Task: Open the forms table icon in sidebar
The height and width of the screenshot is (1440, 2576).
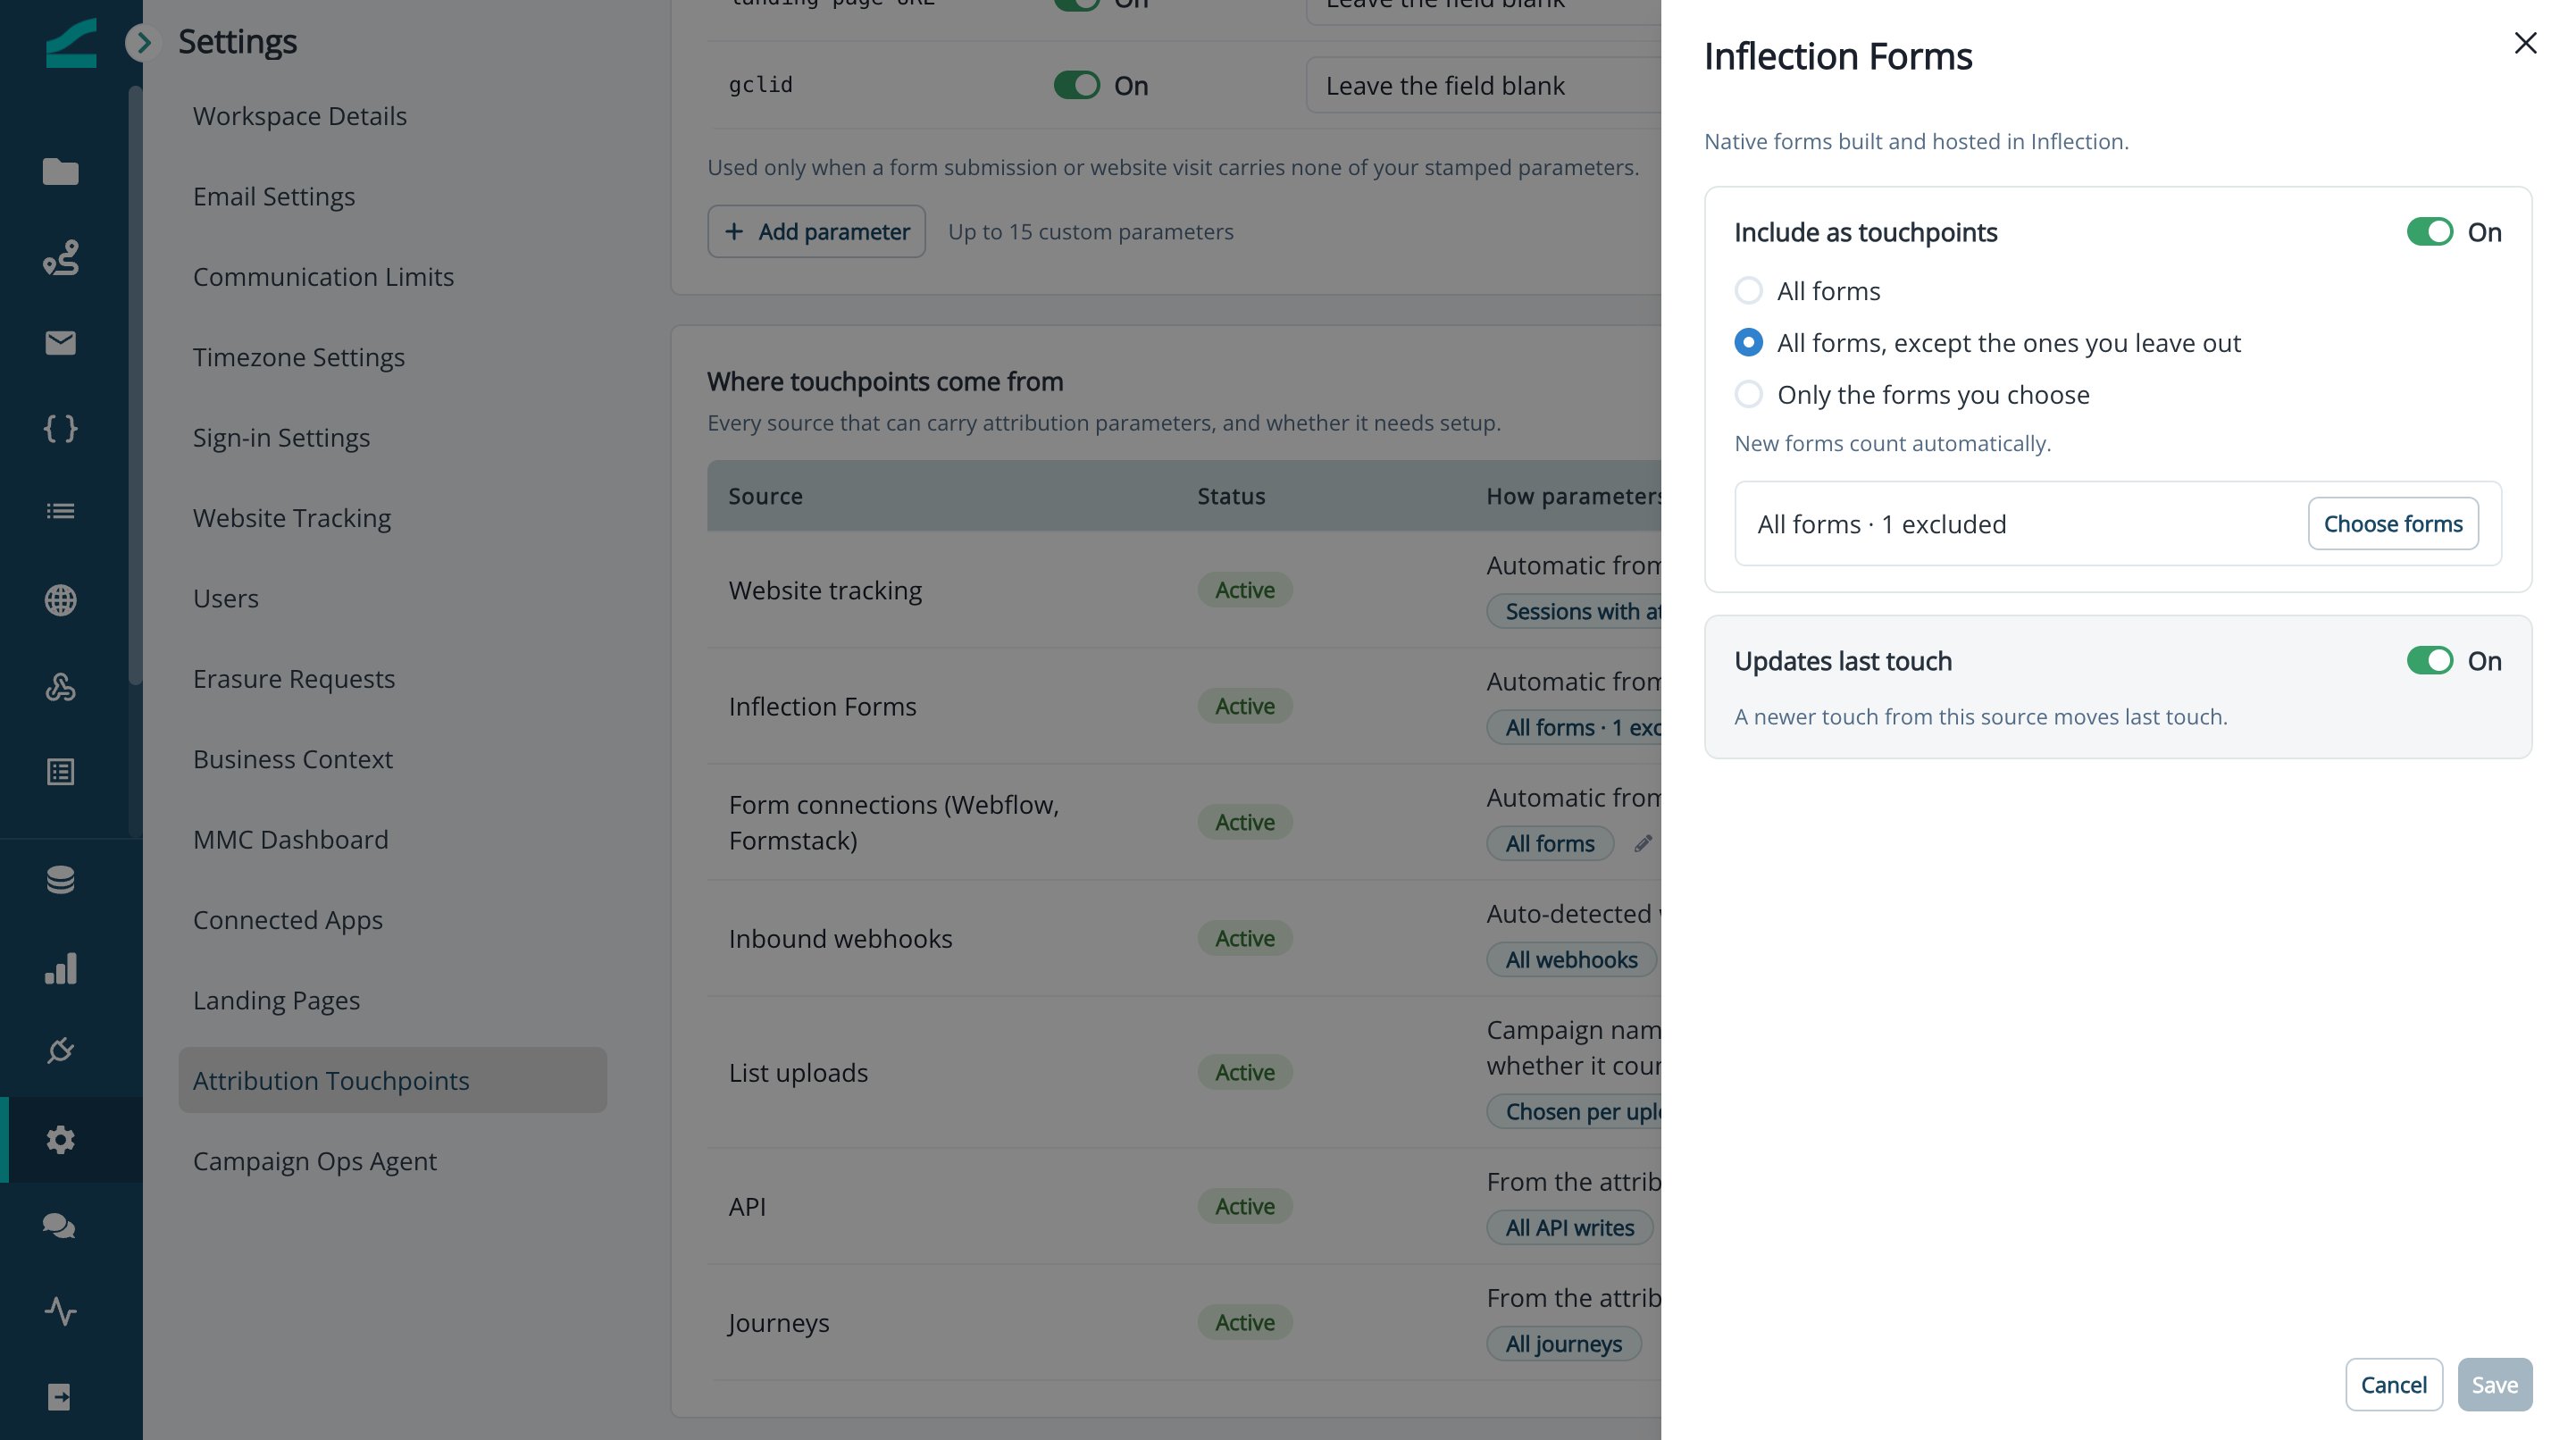Action: point(60,772)
